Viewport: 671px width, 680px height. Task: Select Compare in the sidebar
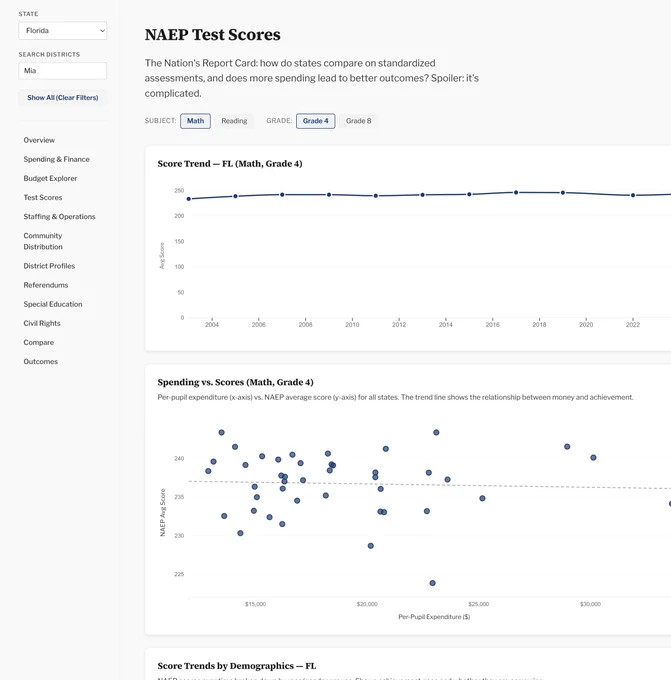pos(39,342)
